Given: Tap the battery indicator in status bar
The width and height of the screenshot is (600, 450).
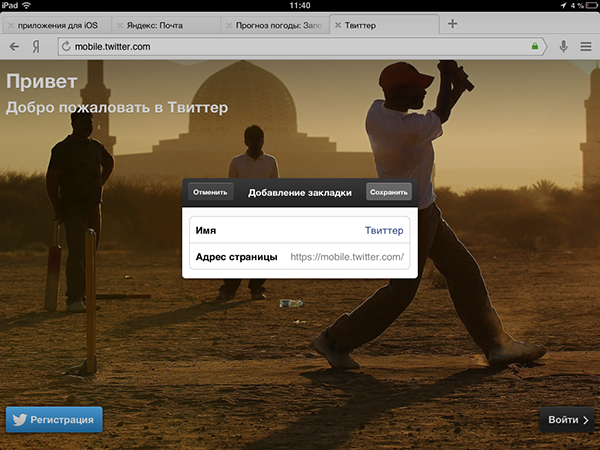Looking at the screenshot, I should click(592, 5).
